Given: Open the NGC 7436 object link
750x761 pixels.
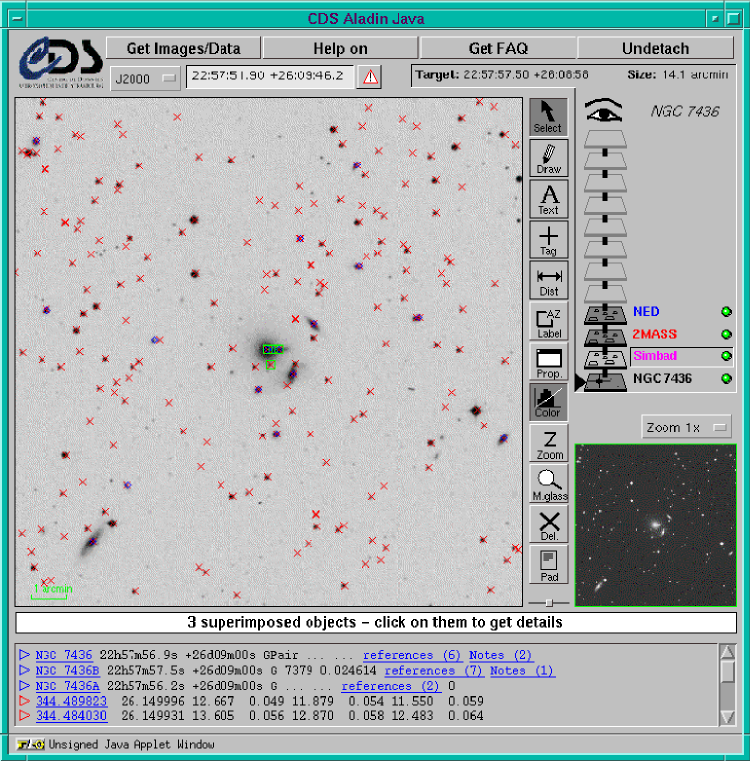Looking at the screenshot, I should (x=63, y=655).
